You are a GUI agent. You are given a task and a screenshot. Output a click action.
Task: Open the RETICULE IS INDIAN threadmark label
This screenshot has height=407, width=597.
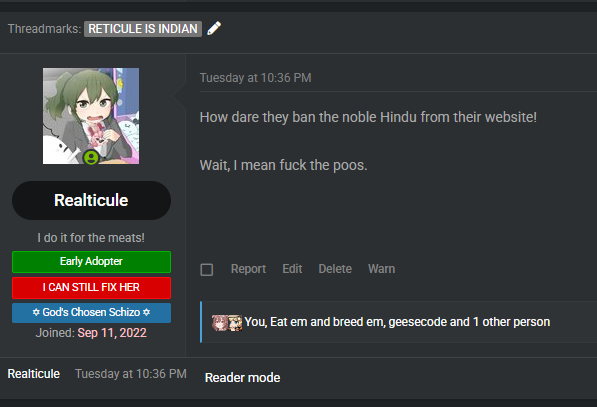point(143,29)
